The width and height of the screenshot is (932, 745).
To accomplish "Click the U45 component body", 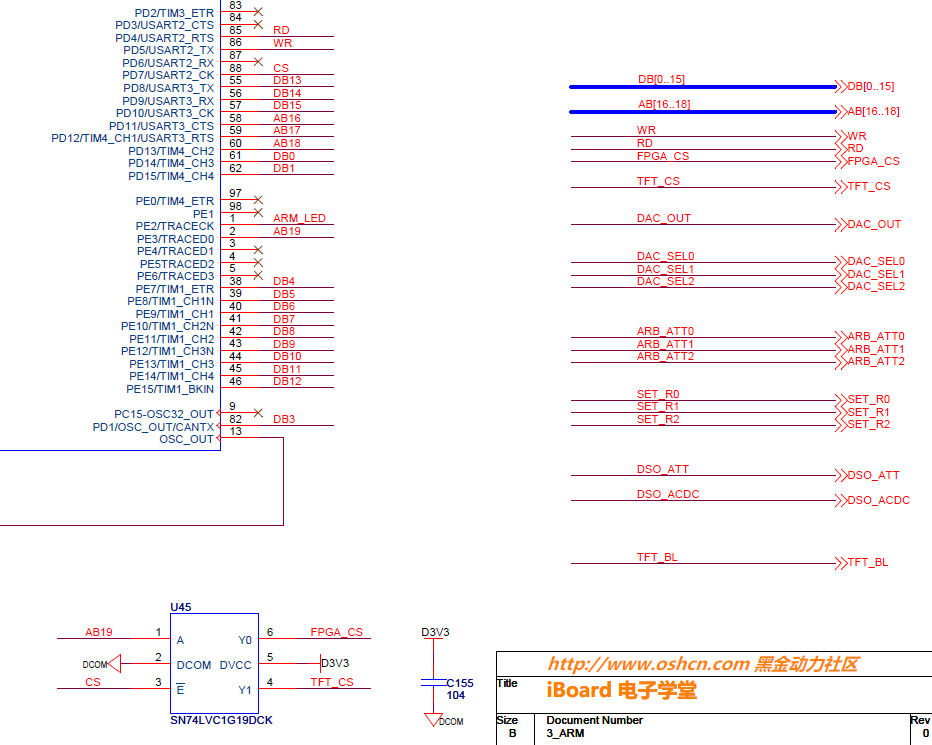I will pyautogui.click(x=215, y=664).
